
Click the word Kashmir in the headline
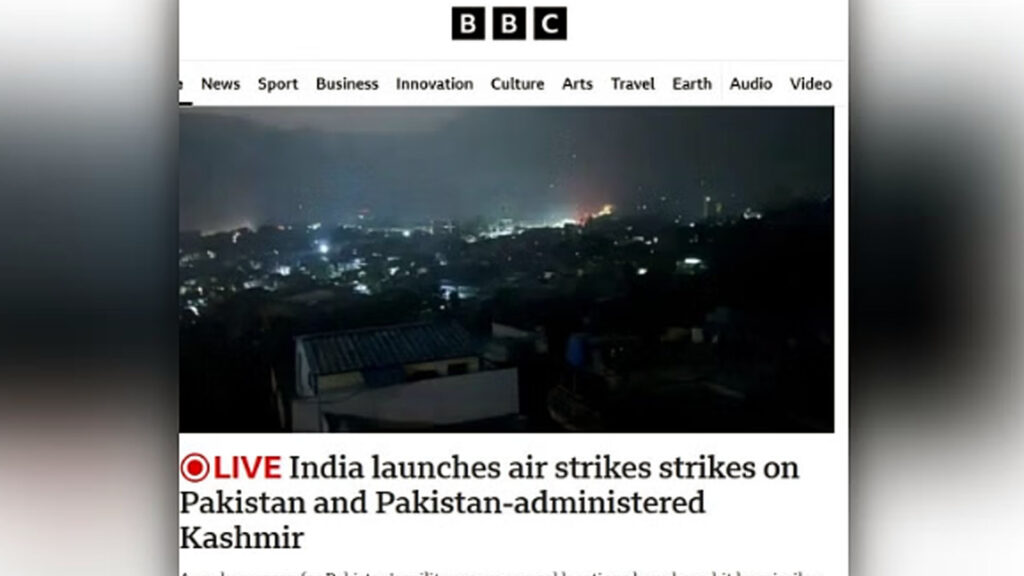tap(242, 538)
